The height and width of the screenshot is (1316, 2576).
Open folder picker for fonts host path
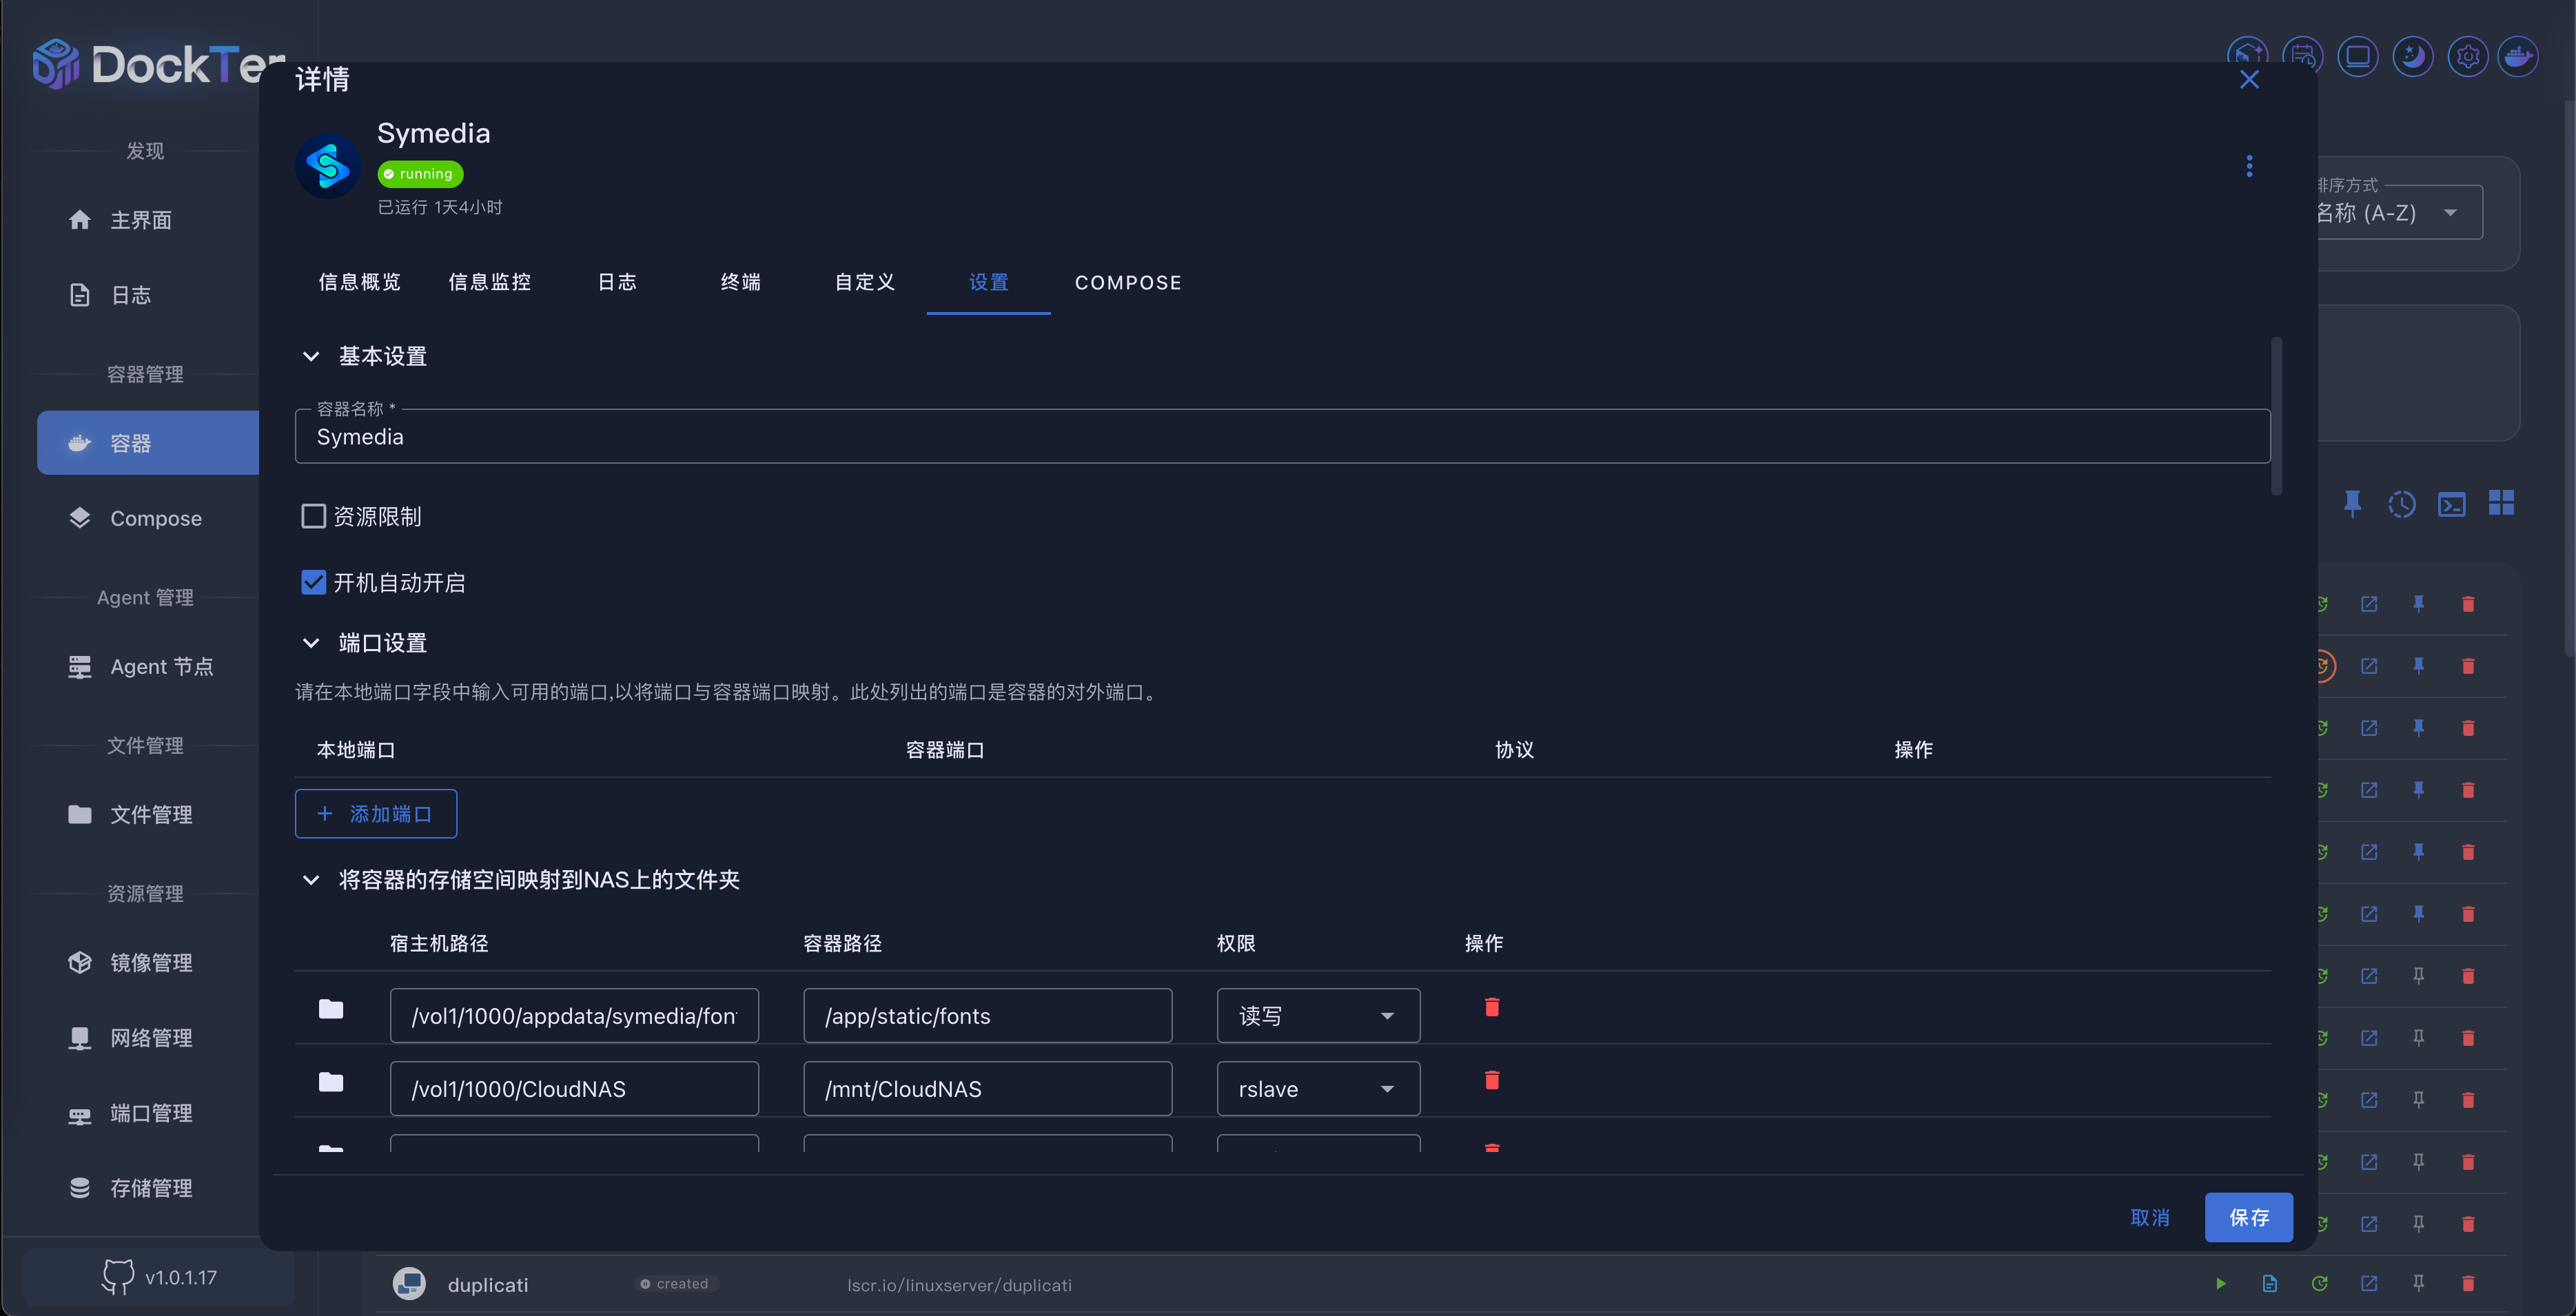pyautogui.click(x=331, y=1009)
